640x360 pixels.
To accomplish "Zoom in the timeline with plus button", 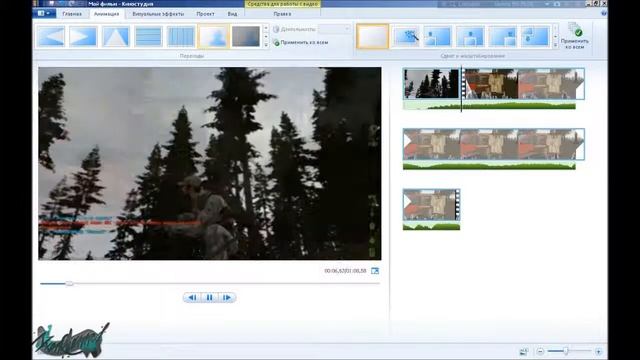I will click(598, 351).
